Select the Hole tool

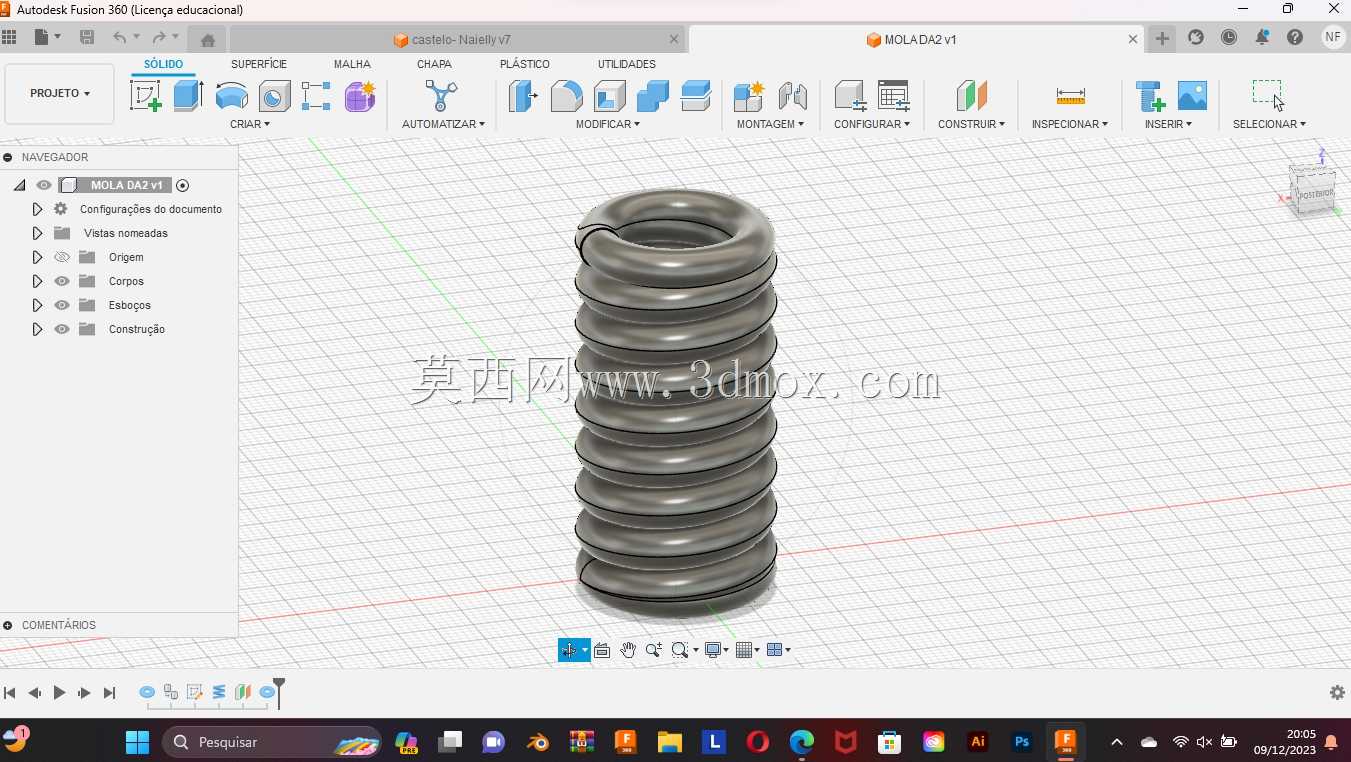(275, 96)
